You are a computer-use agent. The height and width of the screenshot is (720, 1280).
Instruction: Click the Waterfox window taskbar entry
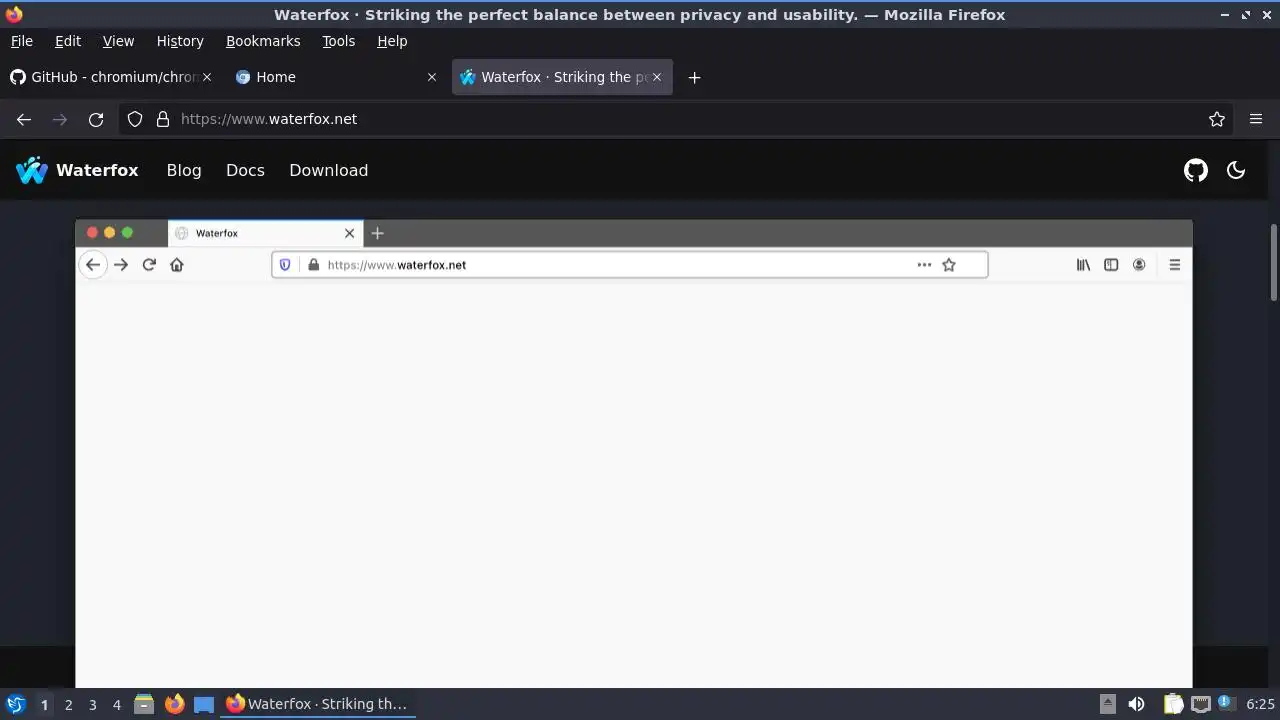[318, 704]
